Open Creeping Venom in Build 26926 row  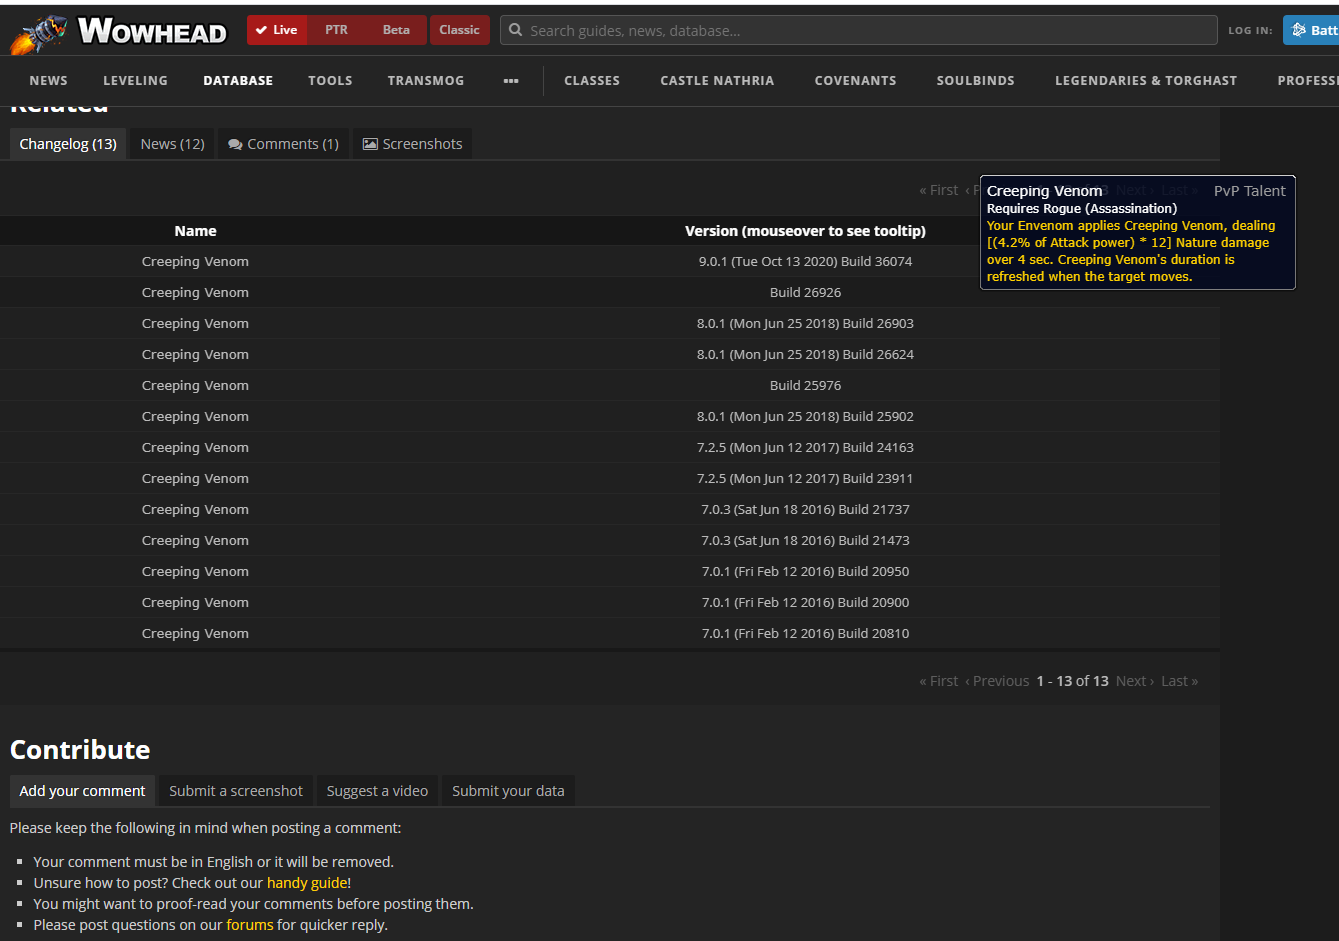(195, 293)
